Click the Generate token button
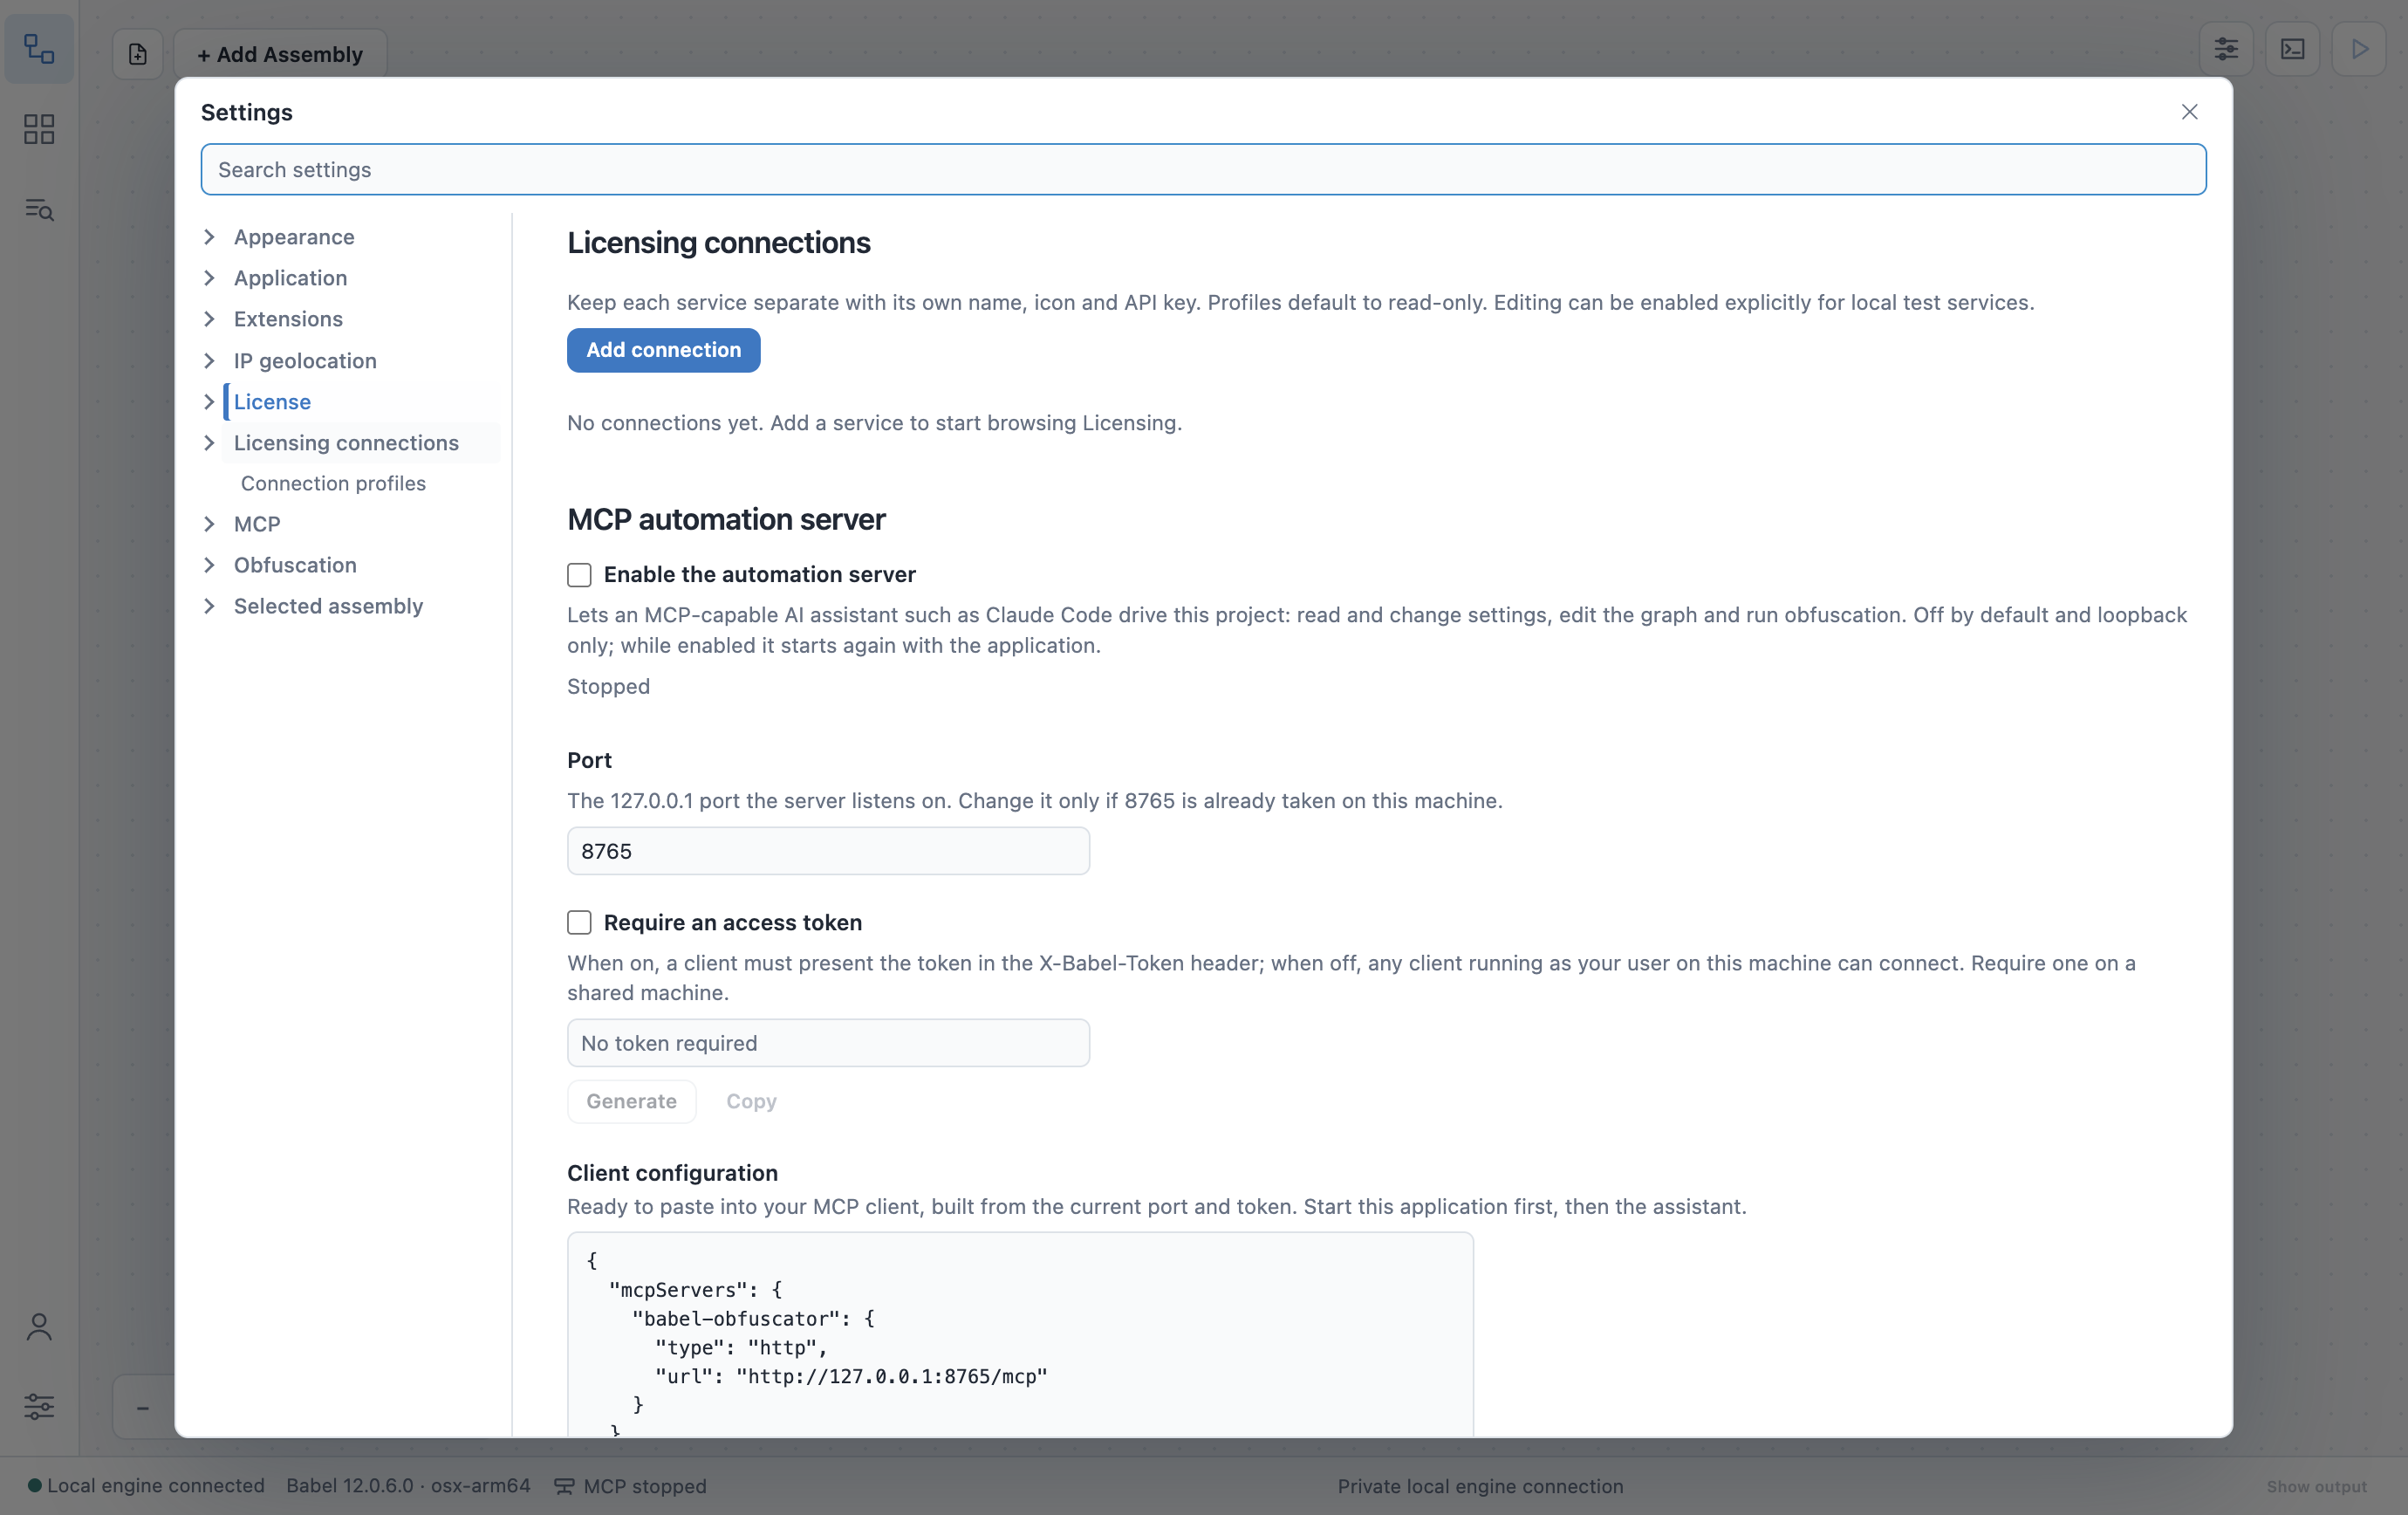The image size is (2408, 1515). coord(631,1101)
